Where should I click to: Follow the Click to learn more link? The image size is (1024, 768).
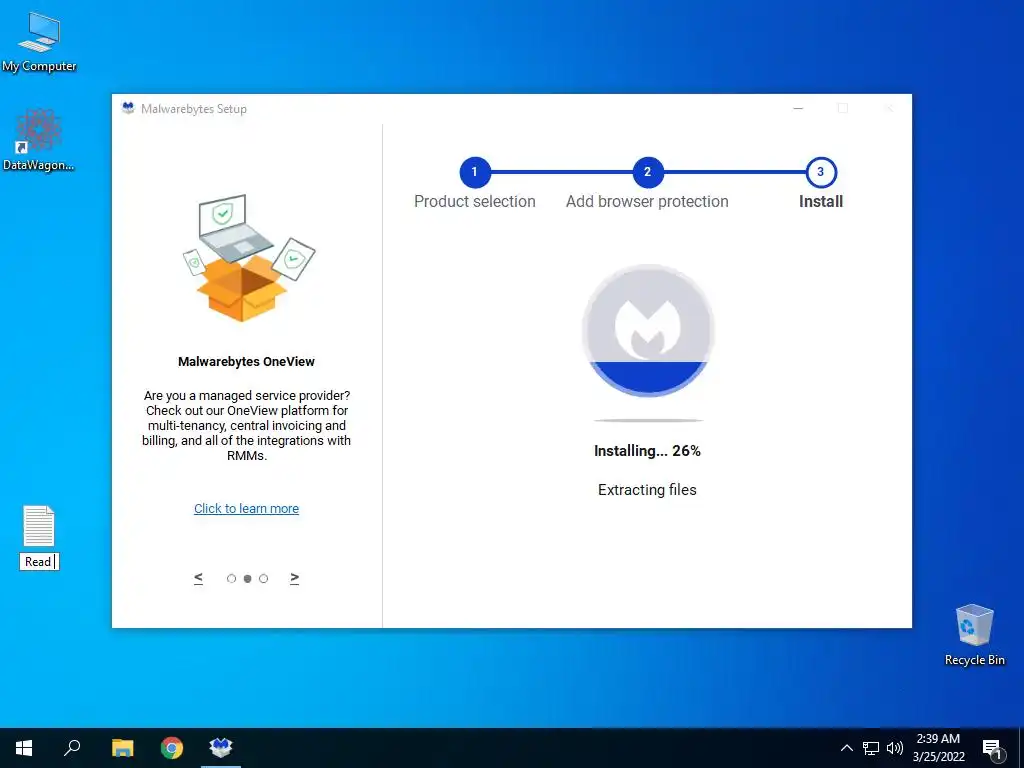pyautogui.click(x=246, y=509)
